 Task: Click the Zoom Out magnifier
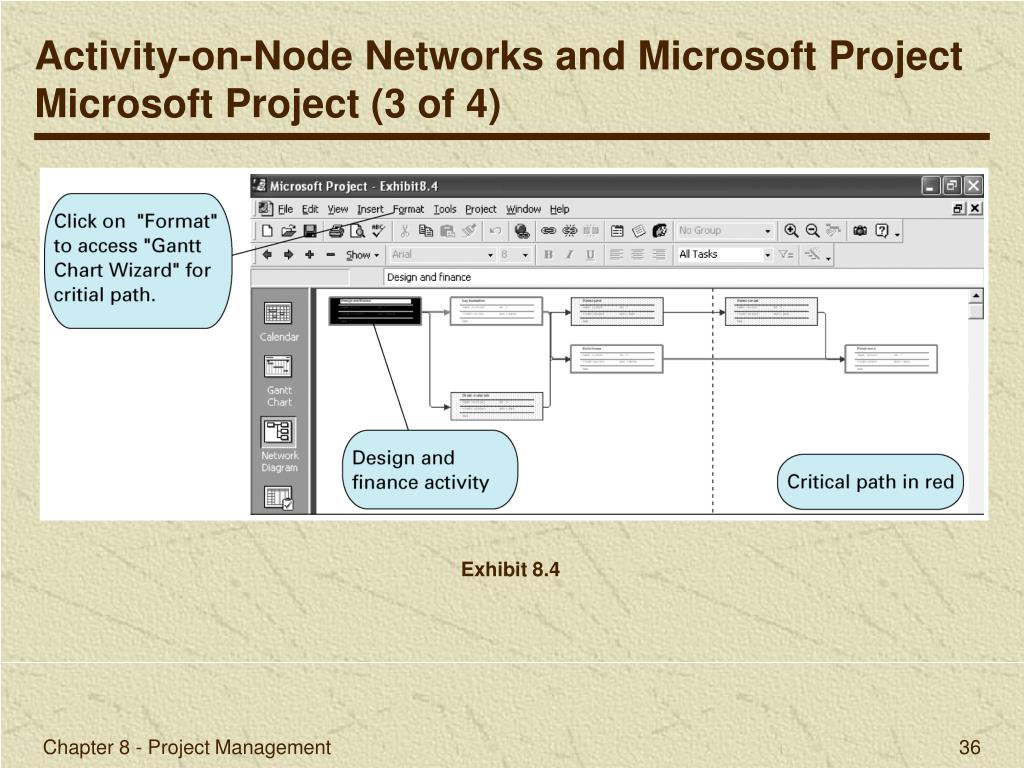coord(812,231)
